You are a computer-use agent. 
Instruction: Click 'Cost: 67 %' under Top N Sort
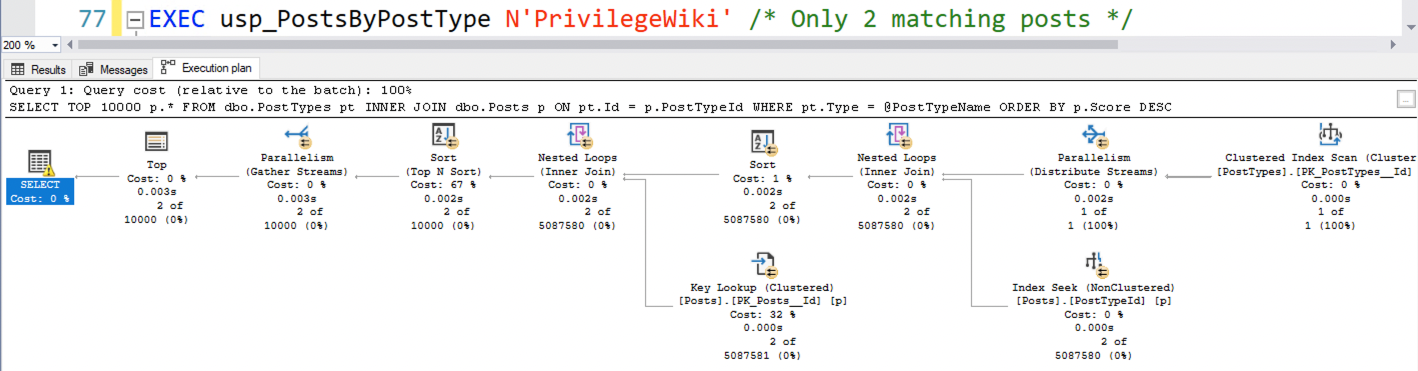(x=443, y=185)
